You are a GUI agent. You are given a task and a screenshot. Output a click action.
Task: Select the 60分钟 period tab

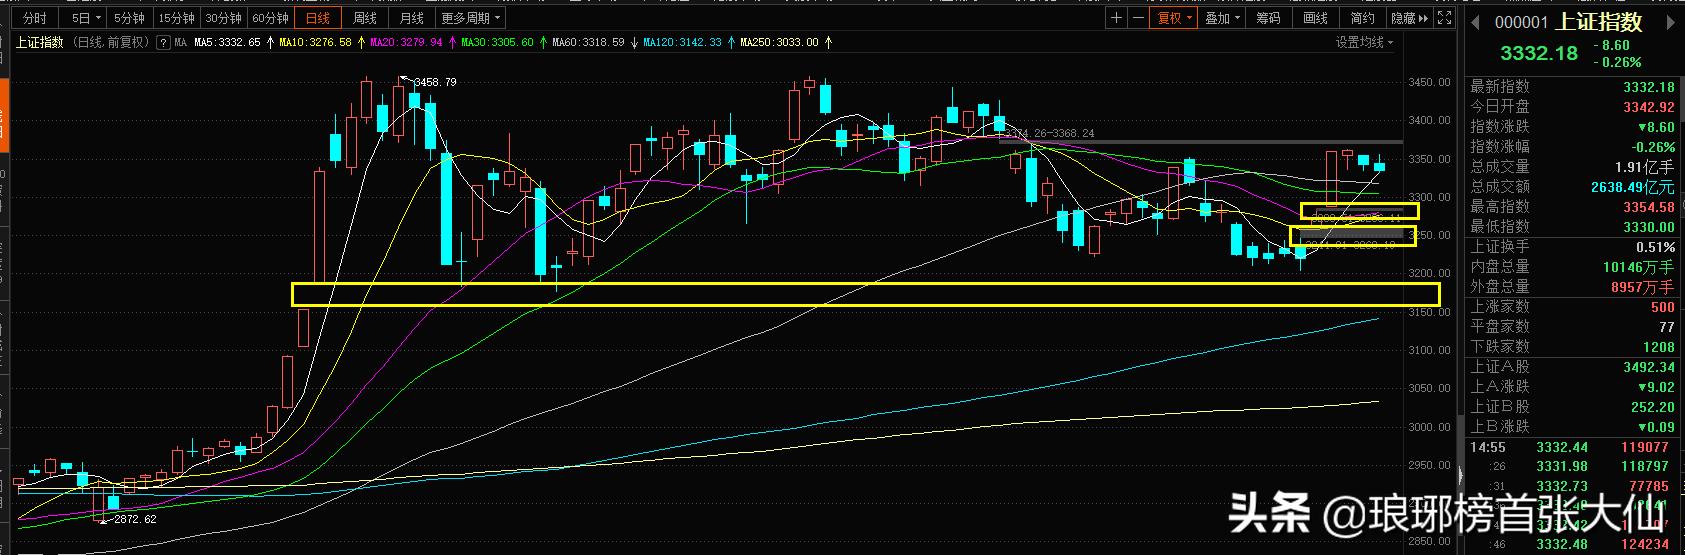pos(270,18)
